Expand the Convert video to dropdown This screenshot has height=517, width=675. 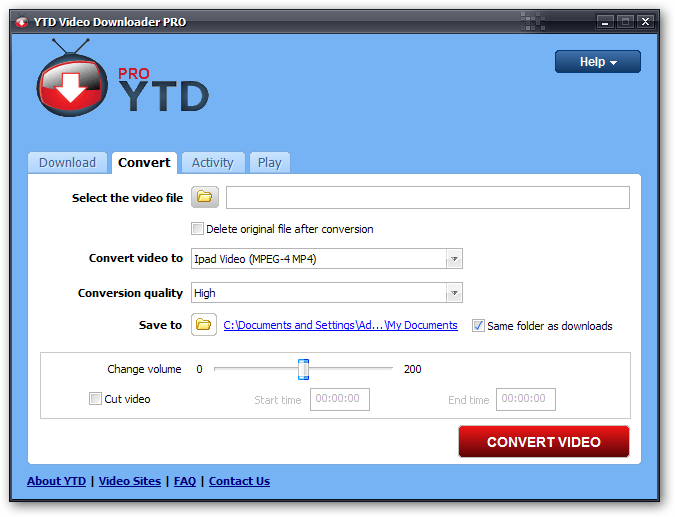point(454,259)
